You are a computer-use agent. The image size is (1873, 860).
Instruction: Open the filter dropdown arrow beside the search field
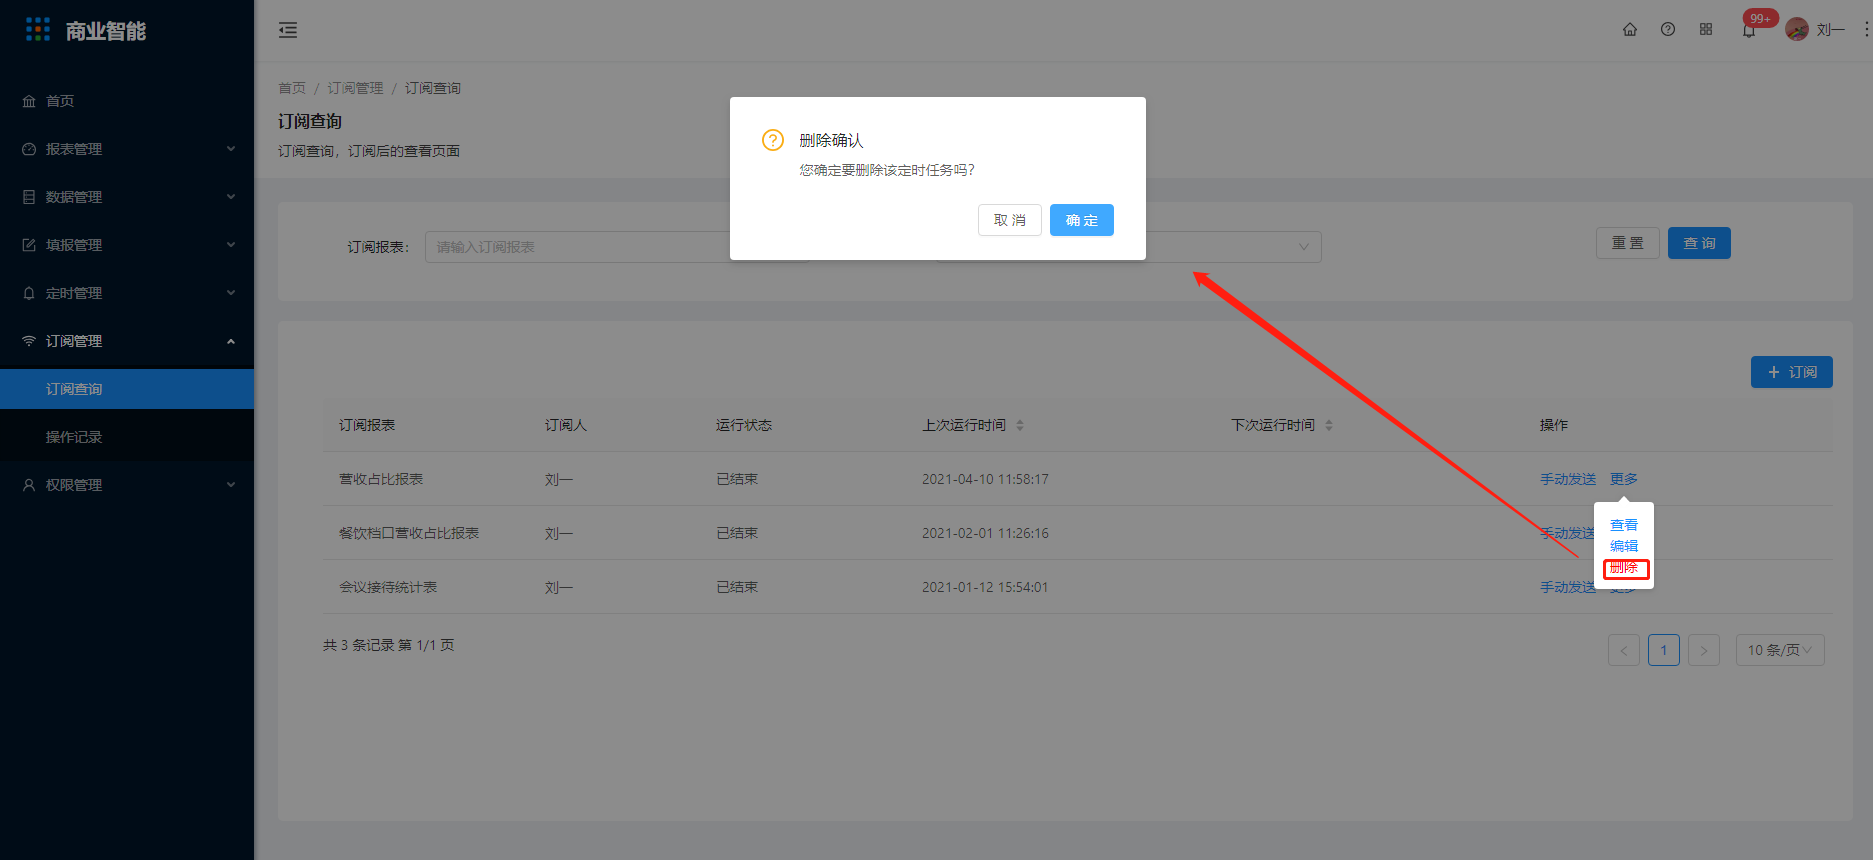click(x=1303, y=247)
